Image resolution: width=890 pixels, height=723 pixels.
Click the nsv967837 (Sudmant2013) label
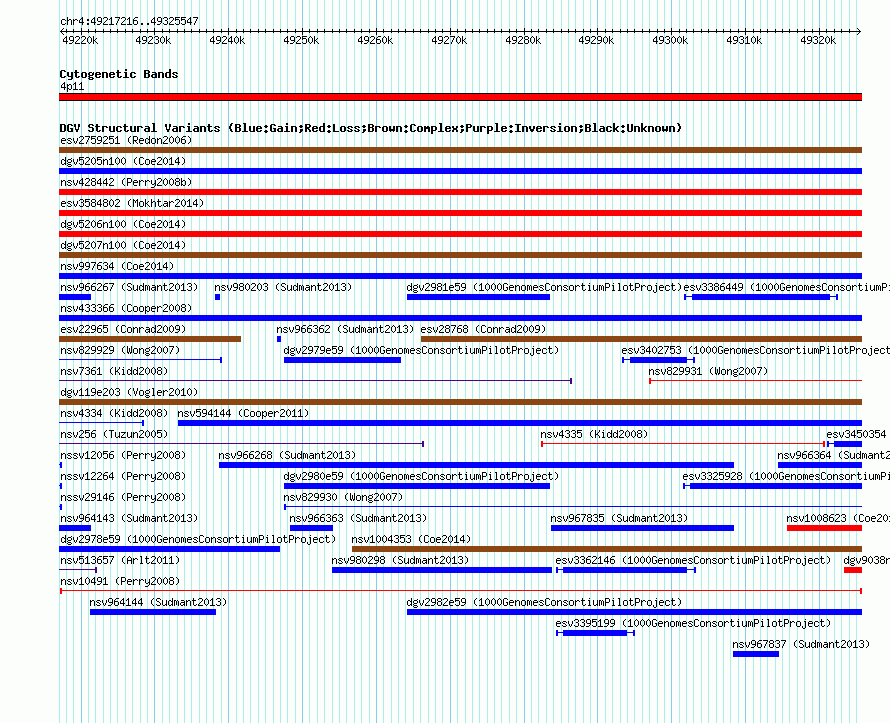[801, 644]
